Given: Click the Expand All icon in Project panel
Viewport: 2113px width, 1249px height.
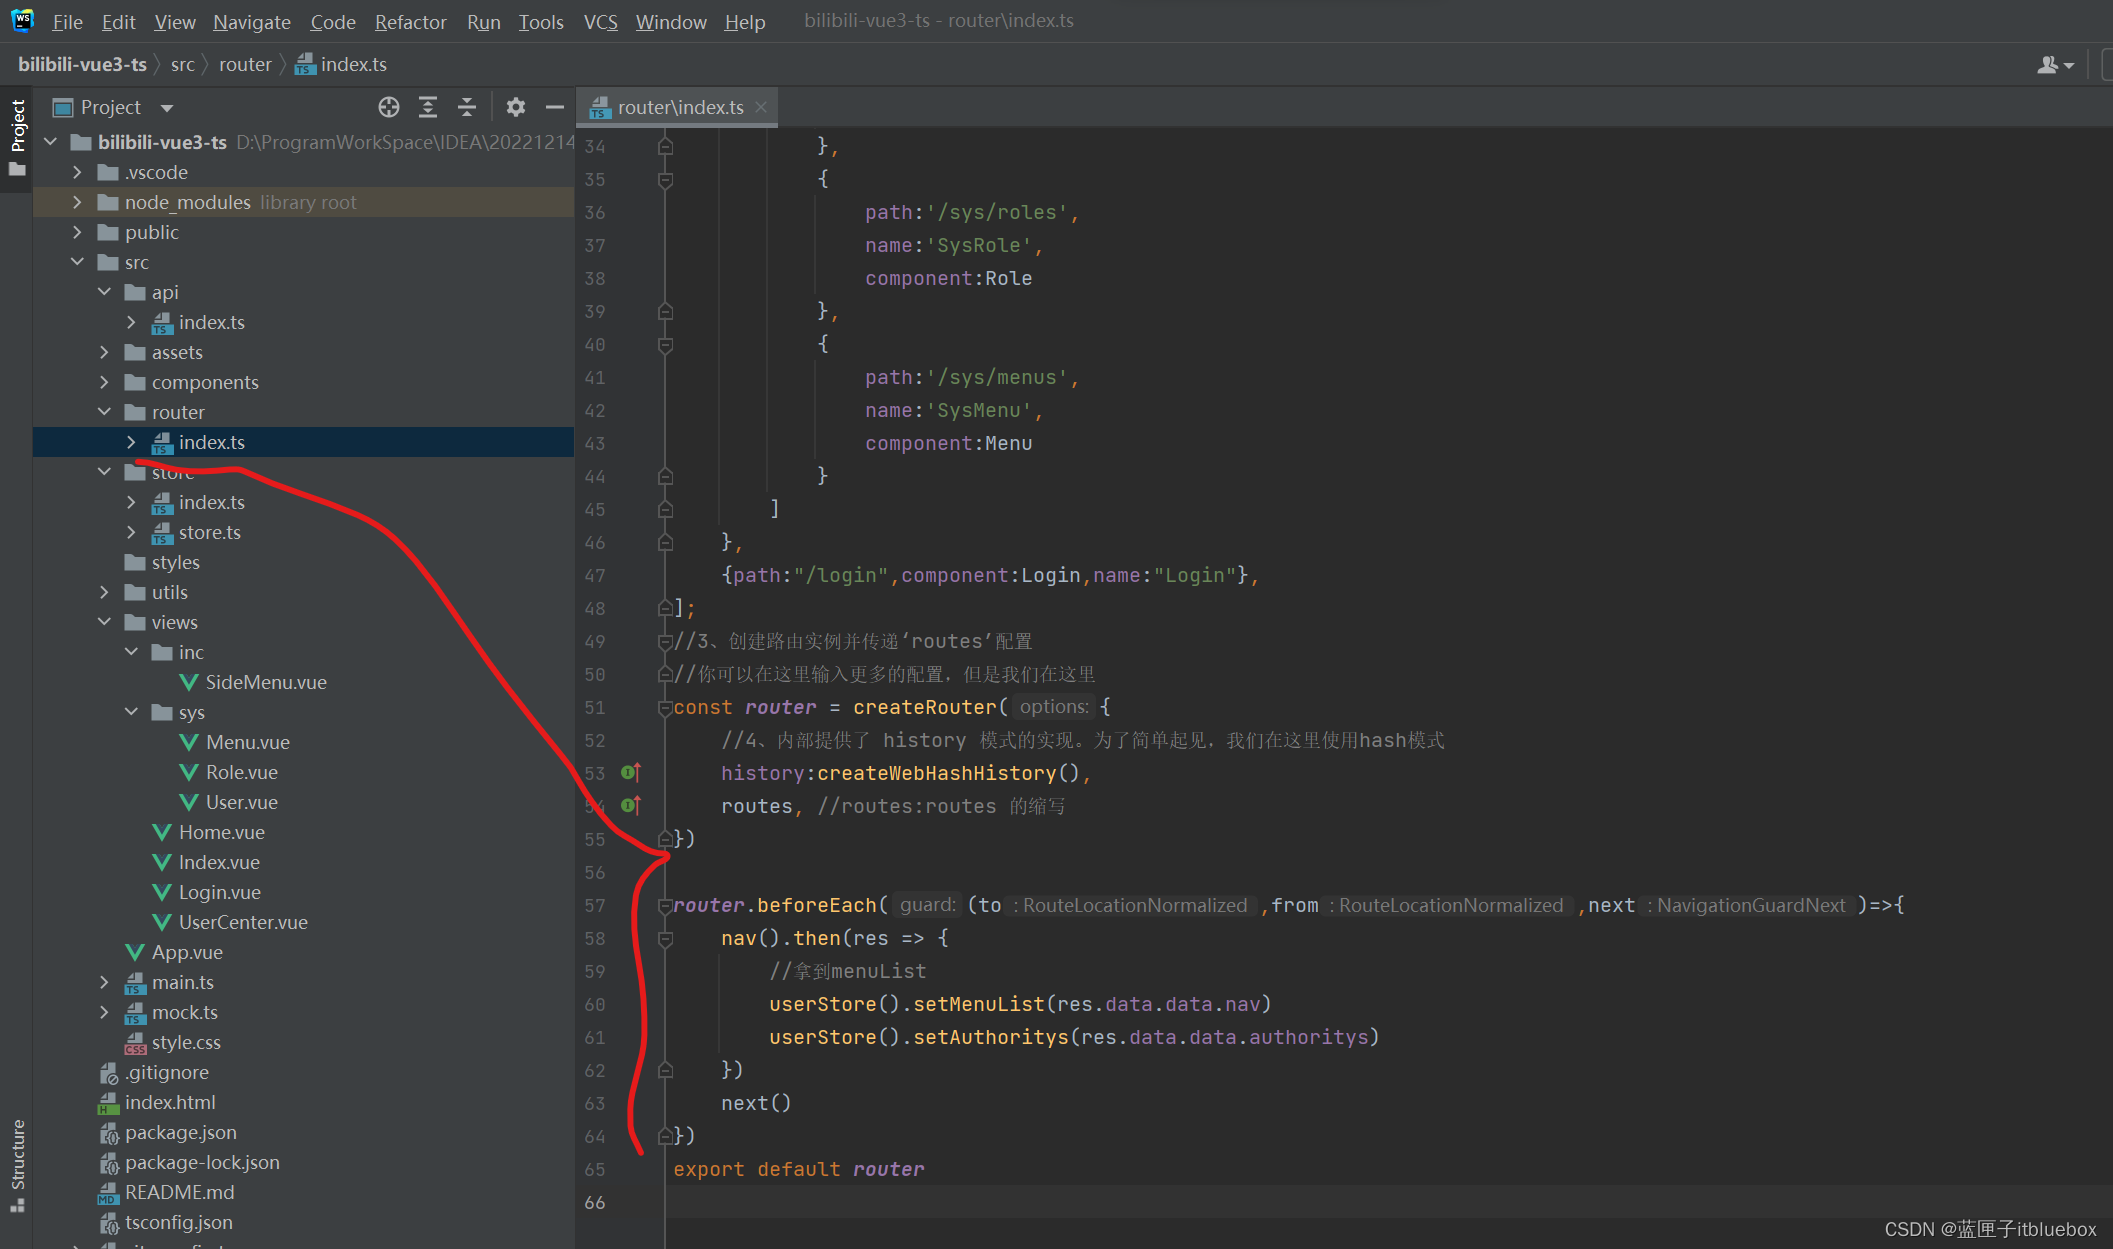Looking at the screenshot, I should pos(428,107).
